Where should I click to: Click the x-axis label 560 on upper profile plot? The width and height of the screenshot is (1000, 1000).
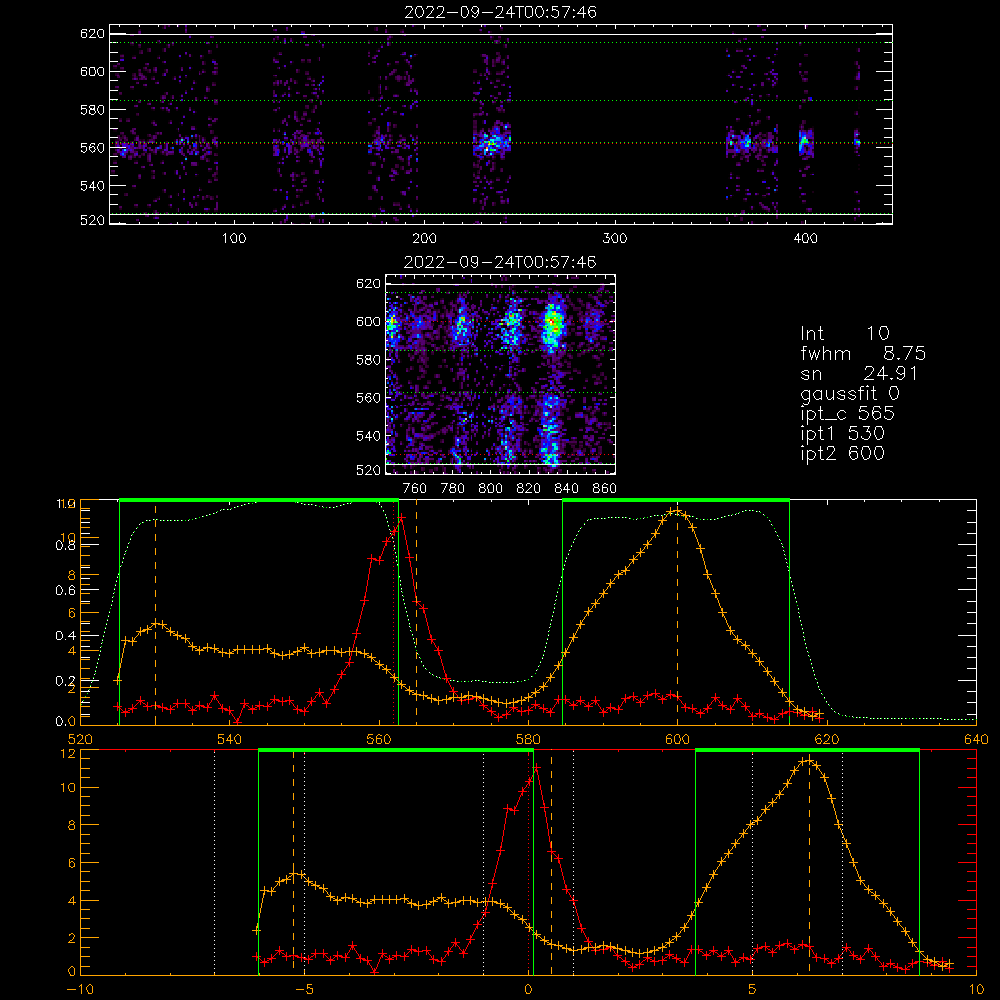[379, 739]
